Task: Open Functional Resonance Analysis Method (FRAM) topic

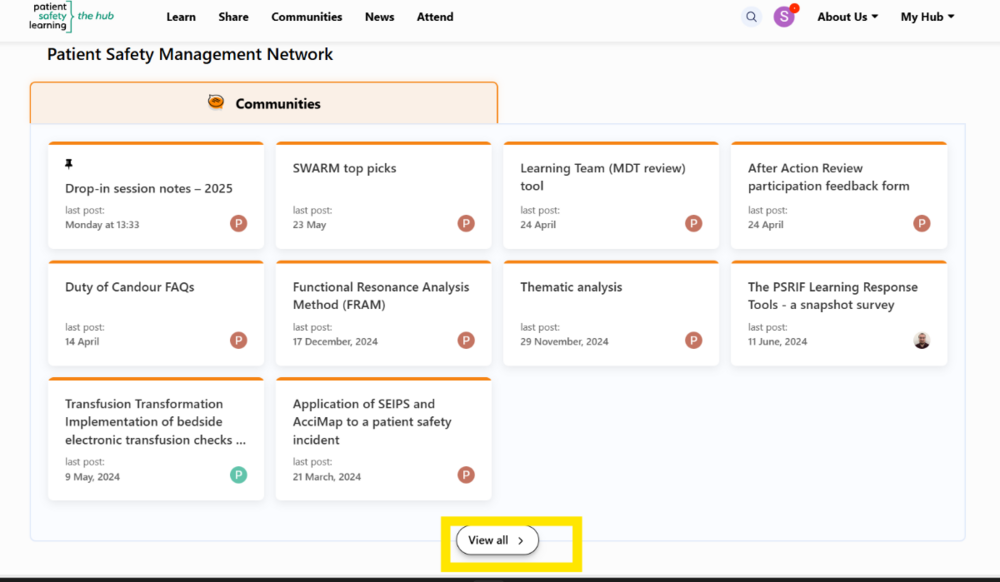Action: [381, 296]
